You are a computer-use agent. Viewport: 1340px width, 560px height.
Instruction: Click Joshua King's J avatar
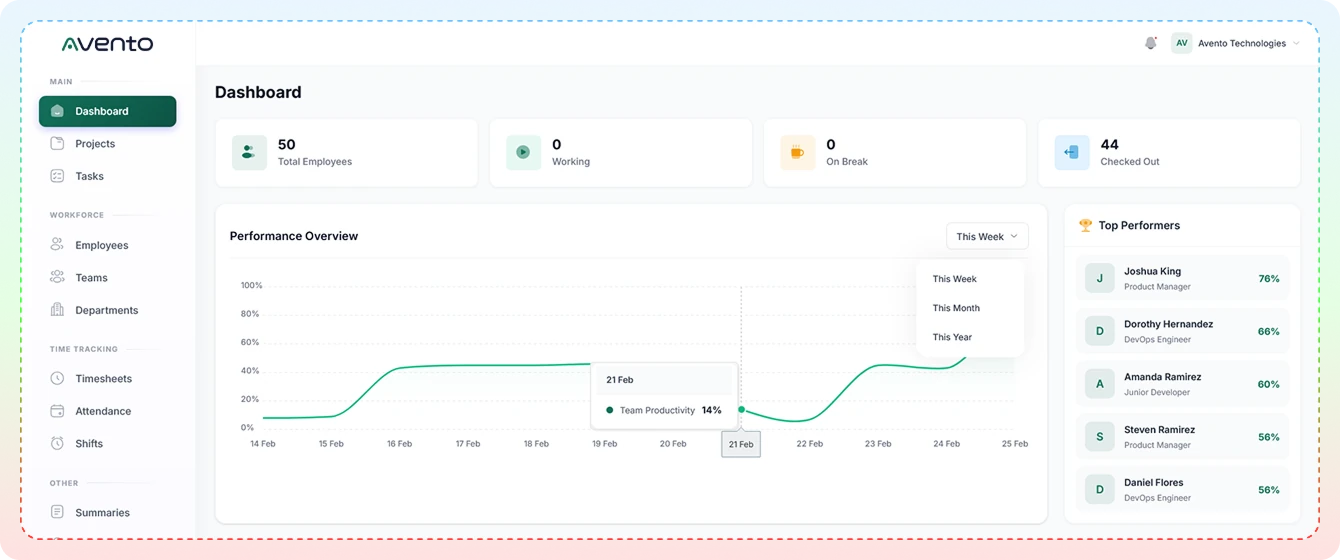click(1100, 278)
